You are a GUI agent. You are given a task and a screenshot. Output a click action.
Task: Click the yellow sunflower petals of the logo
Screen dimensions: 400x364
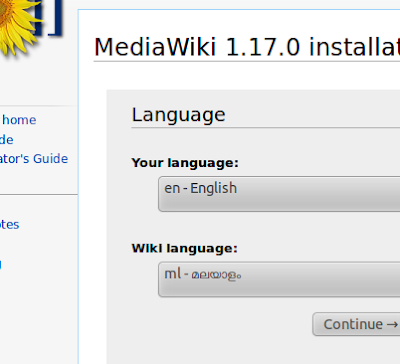[20, 28]
